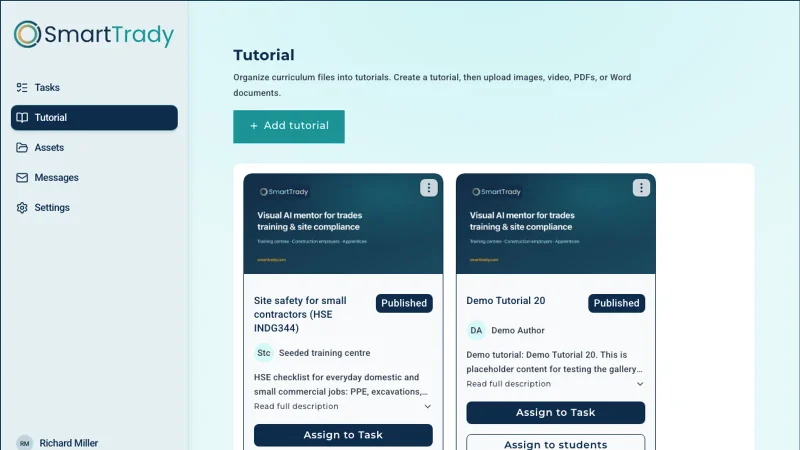This screenshot has width=800, height=450.
Task: Open the Tasks menu item
Action: [94, 88]
